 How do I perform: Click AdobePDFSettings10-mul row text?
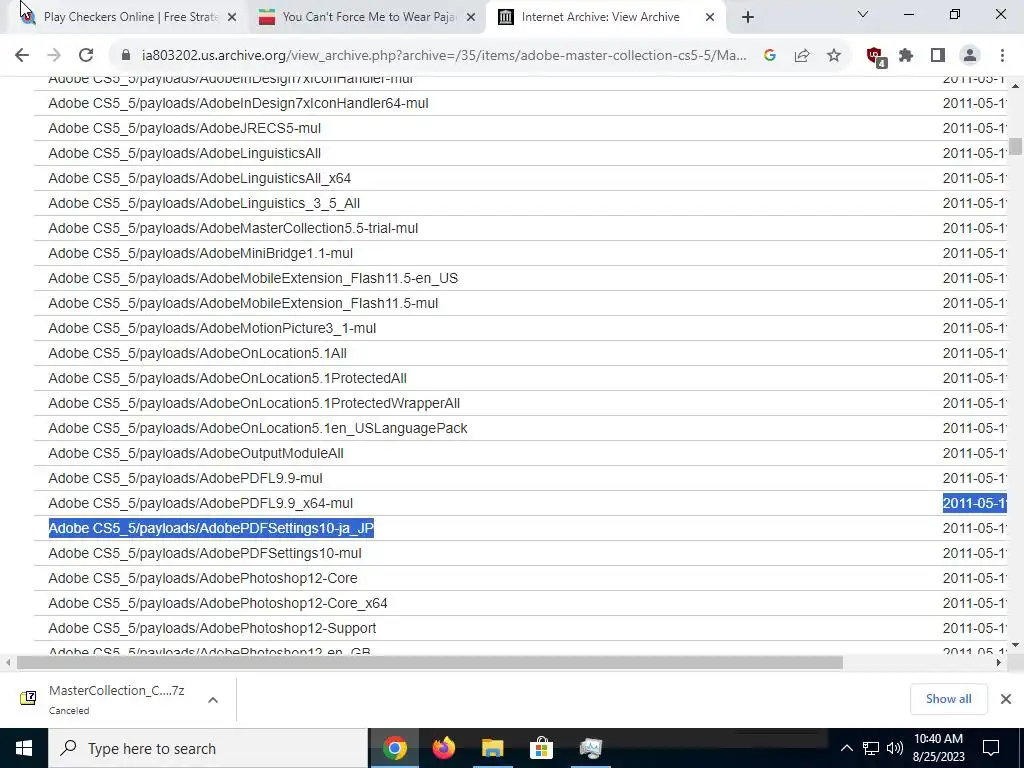pos(205,553)
